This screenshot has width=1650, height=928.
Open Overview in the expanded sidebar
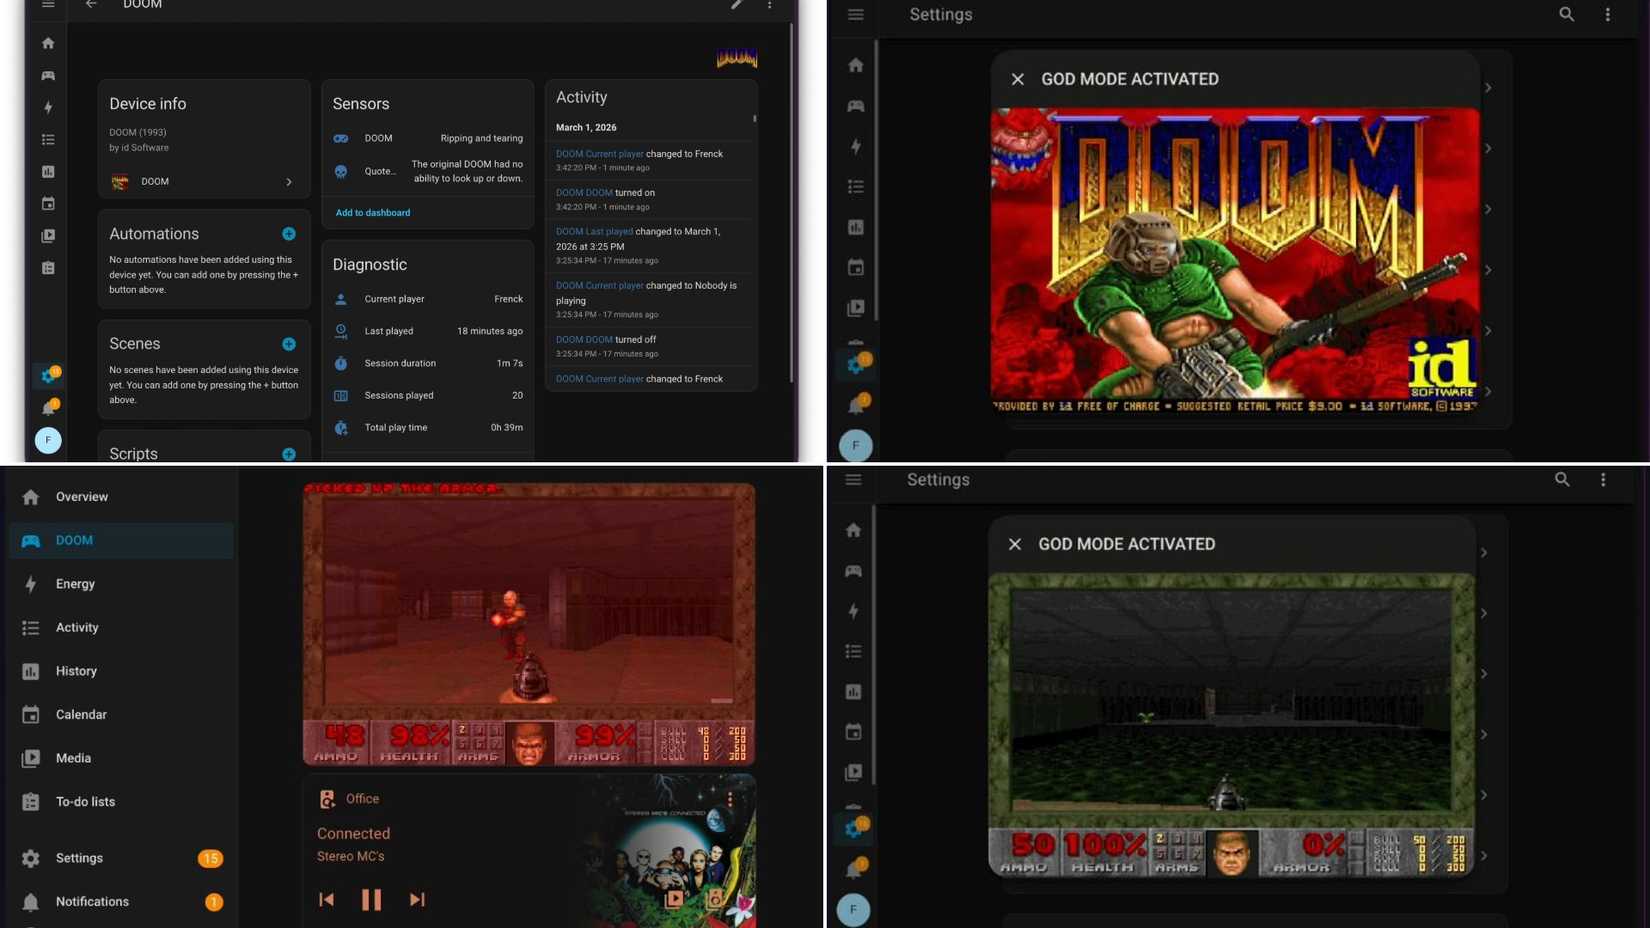click(x=121, y=497)
